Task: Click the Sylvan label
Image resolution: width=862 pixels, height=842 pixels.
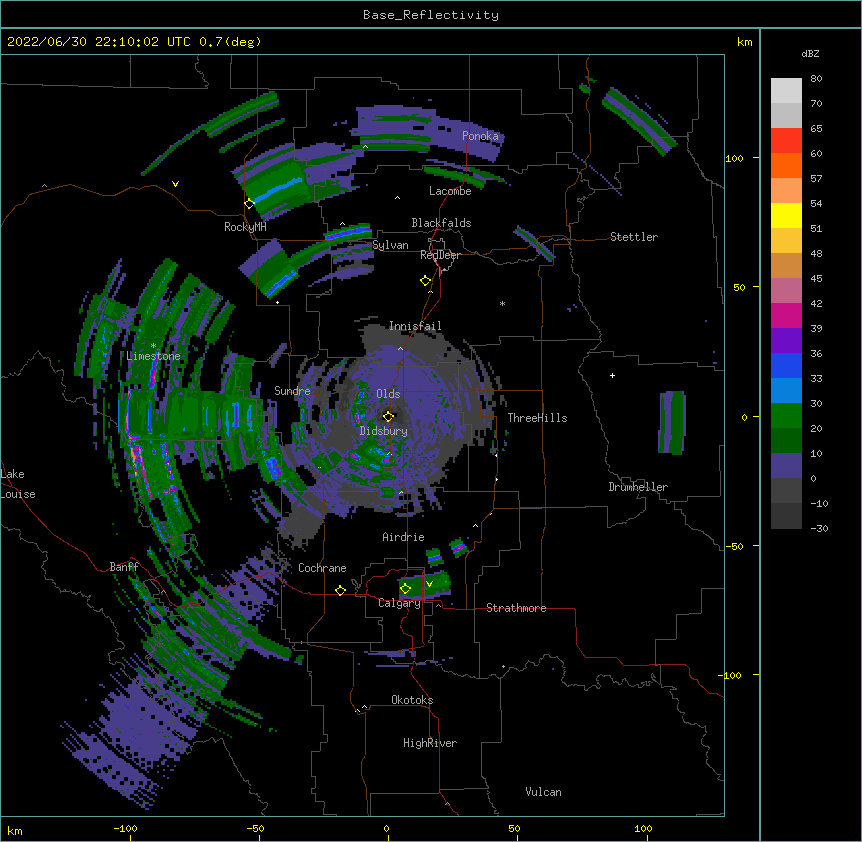Action: tap(390, 245)
